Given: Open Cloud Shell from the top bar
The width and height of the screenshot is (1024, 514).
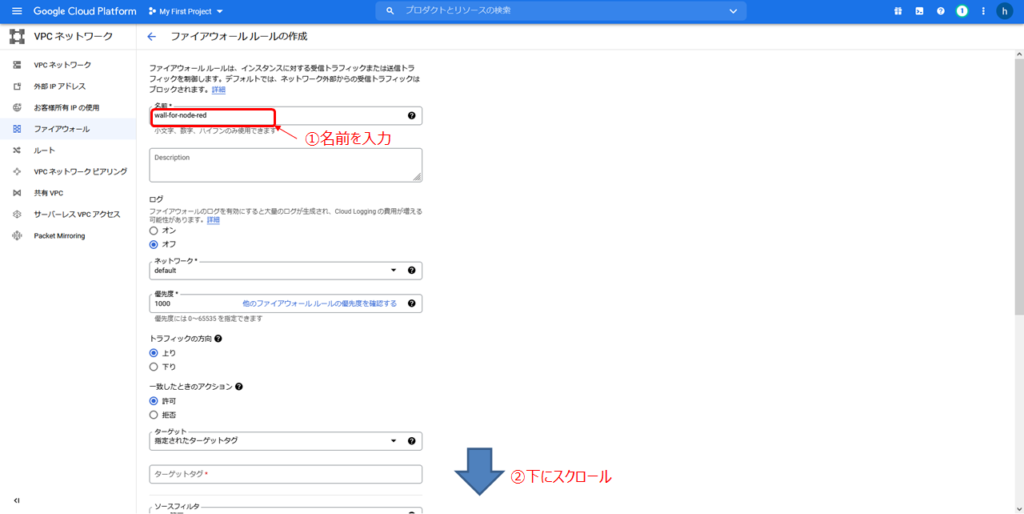Looking at the screenshot, I should (x=917, y=11).
